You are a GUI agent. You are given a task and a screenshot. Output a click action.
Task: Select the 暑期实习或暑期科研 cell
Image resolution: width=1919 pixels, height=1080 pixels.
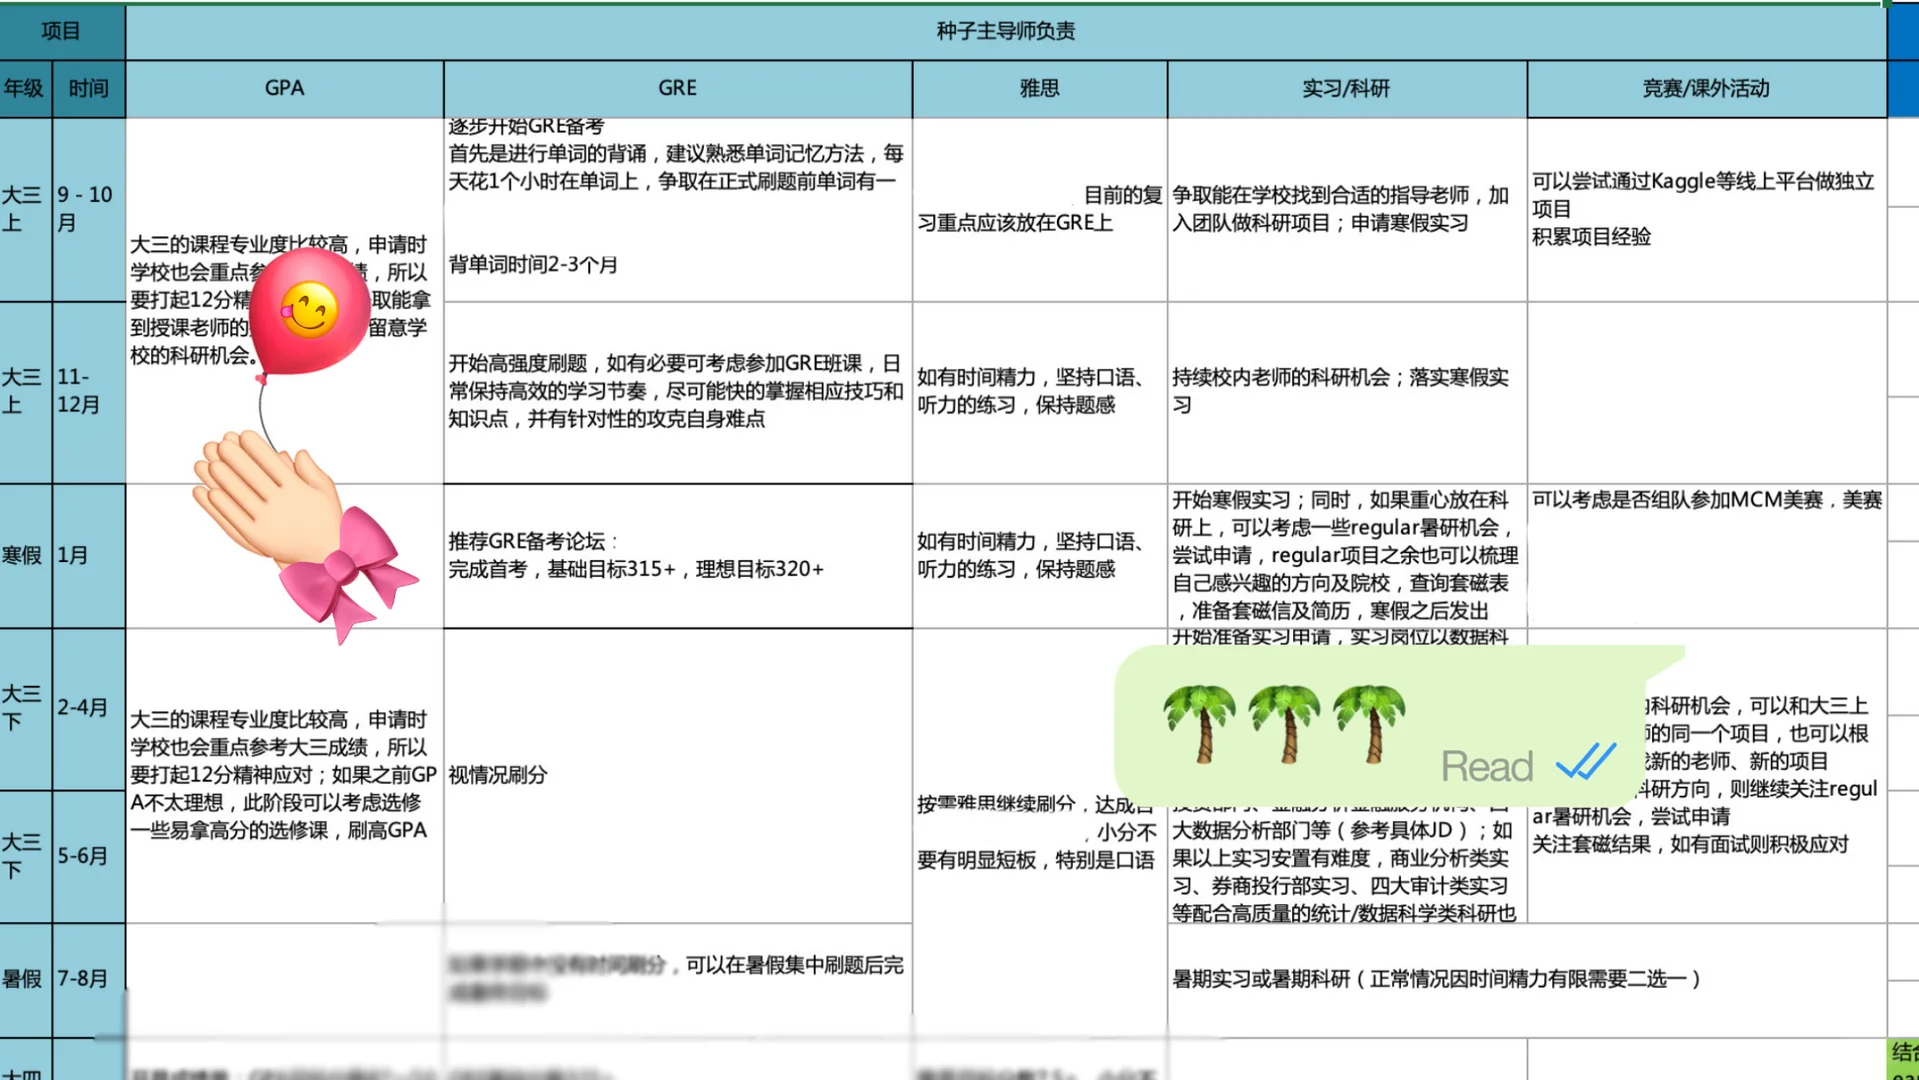point(1526,979)
